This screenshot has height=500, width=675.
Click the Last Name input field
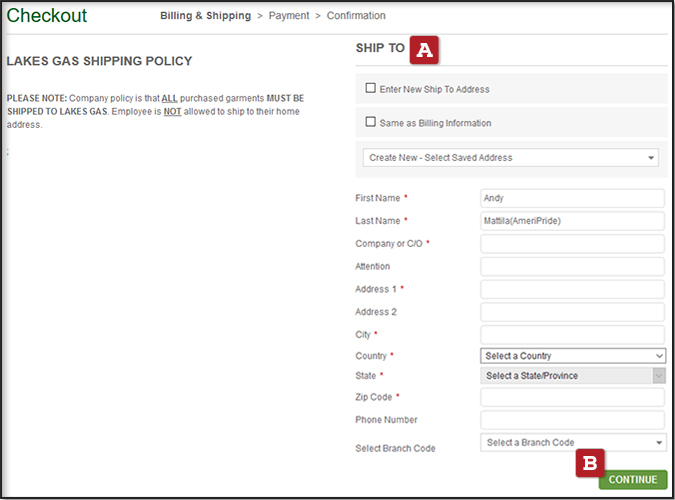click(572, 221)
